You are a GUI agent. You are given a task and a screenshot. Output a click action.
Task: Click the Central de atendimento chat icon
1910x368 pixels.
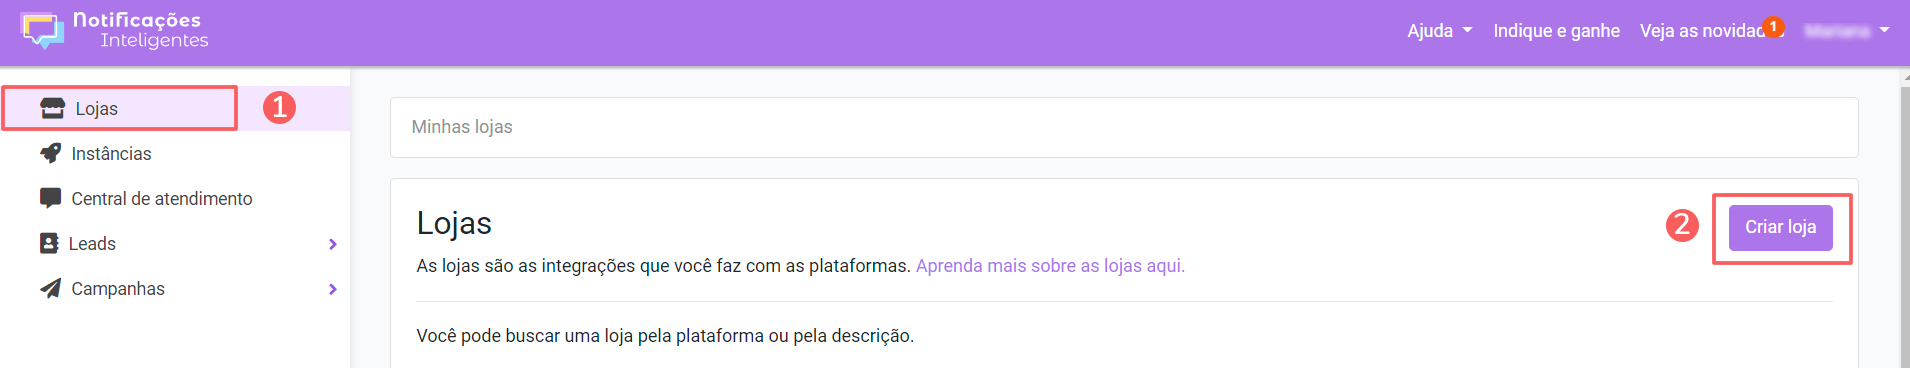point(50,198)
